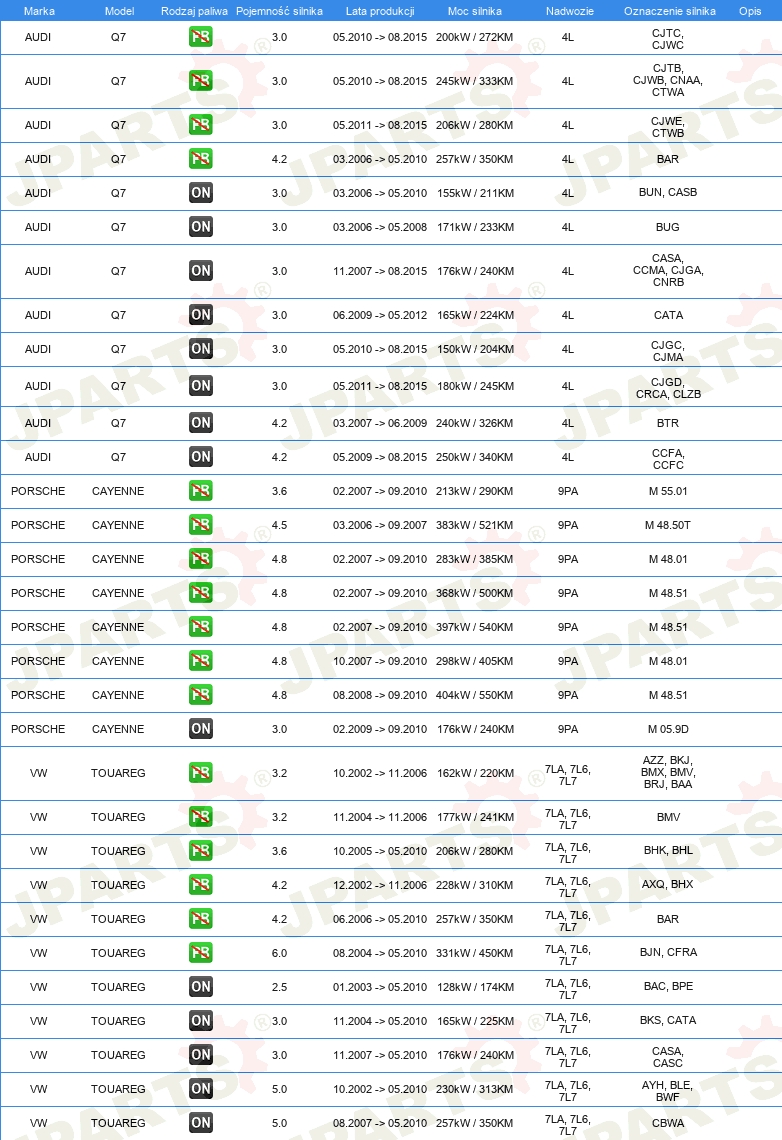Click the Oznaczenie silnika column header
This screenshot has width=782, height=1140.
coord(669,11)
